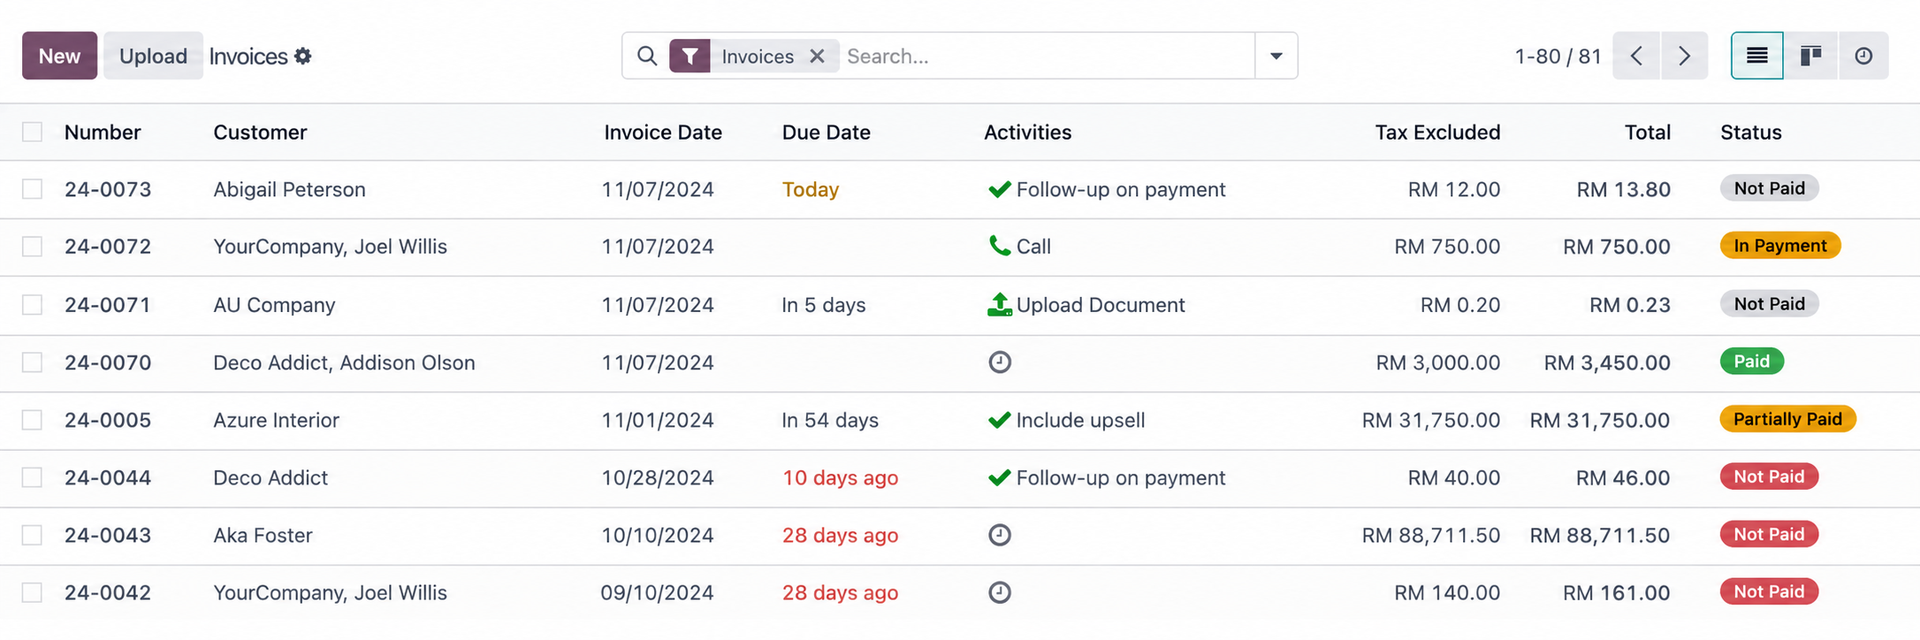Switch to Kanban view
This screenshot has height=640, width=1920.
pos(1810,56)
